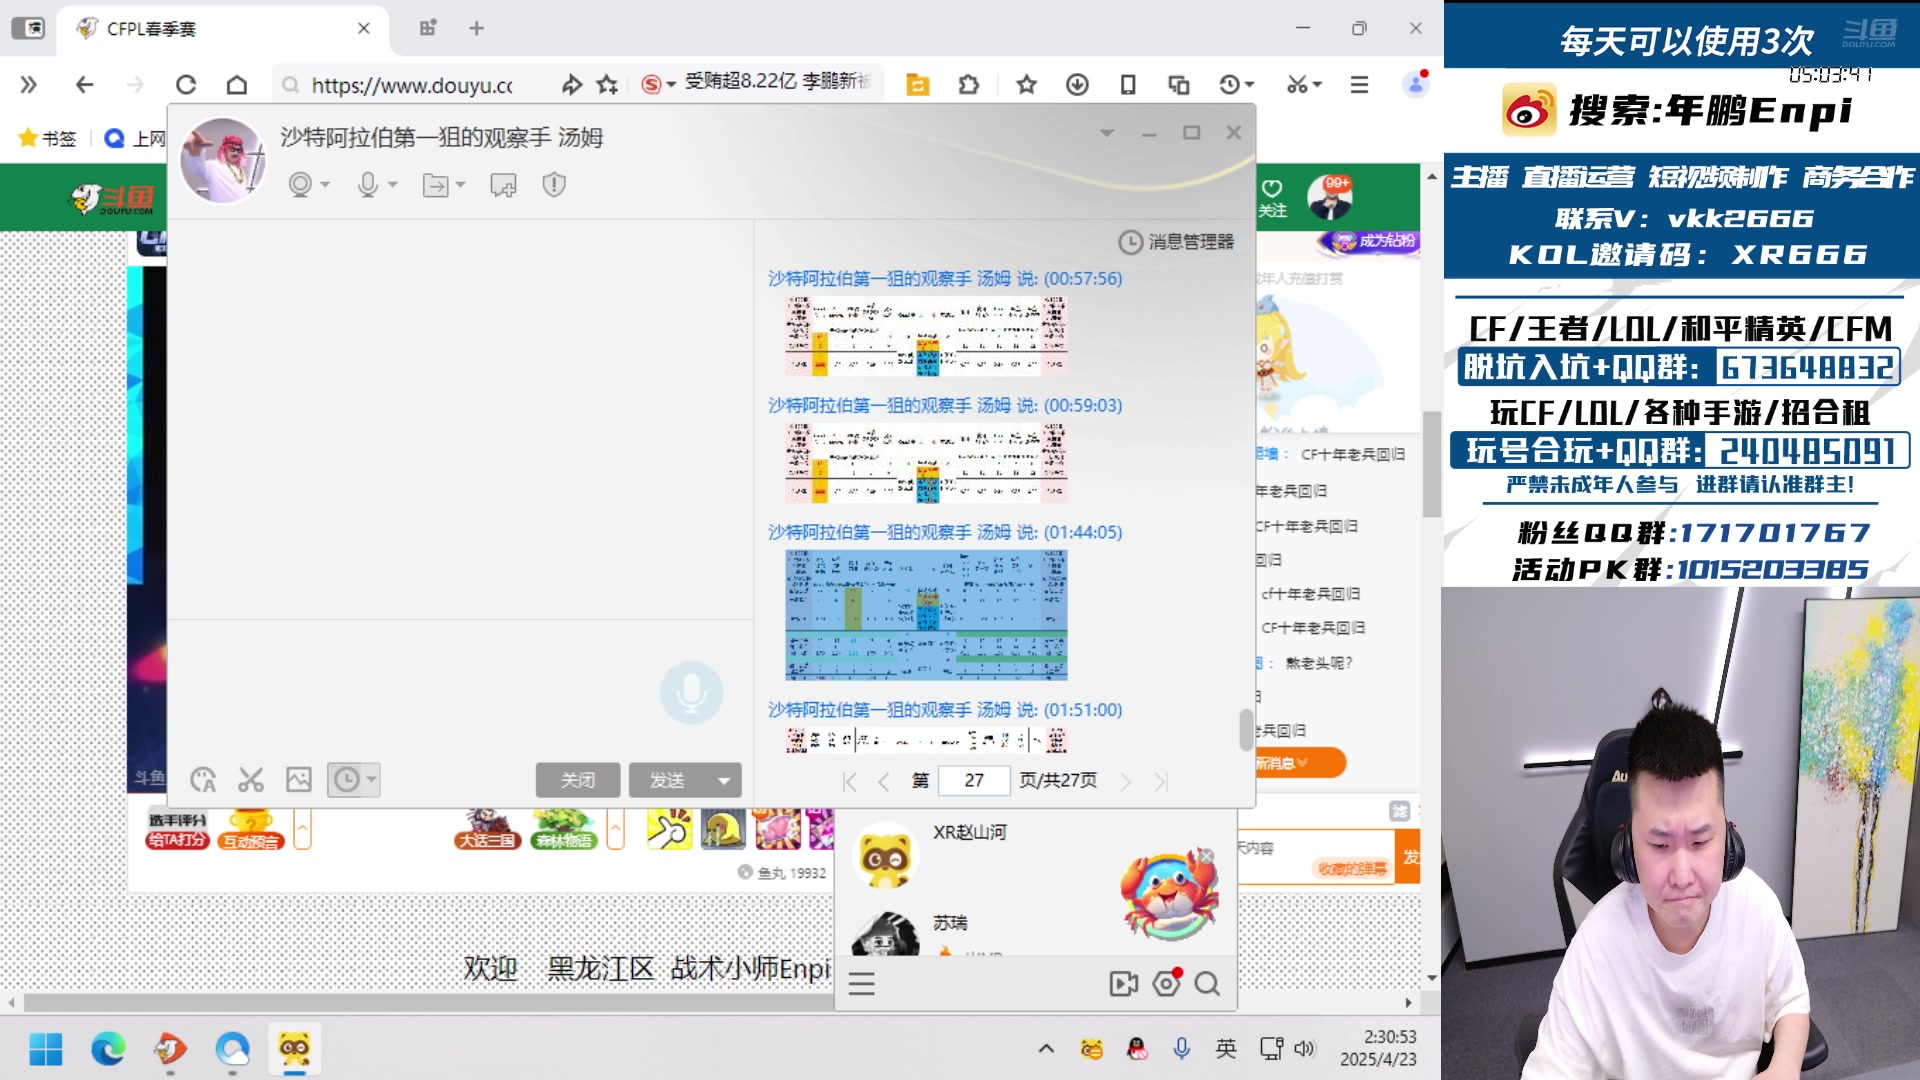Click the 发送 send button
The image size is (1920, 1080).
[667, 780]
